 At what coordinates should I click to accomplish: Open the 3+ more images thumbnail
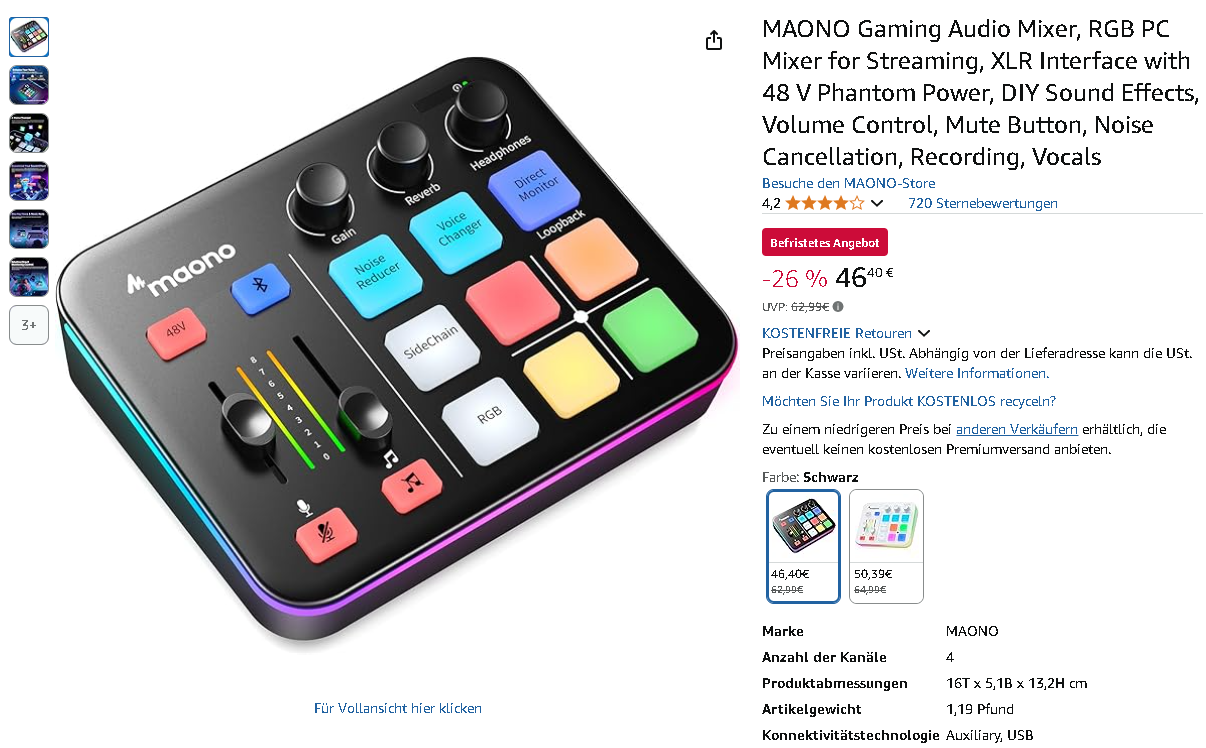coord(29,325)
